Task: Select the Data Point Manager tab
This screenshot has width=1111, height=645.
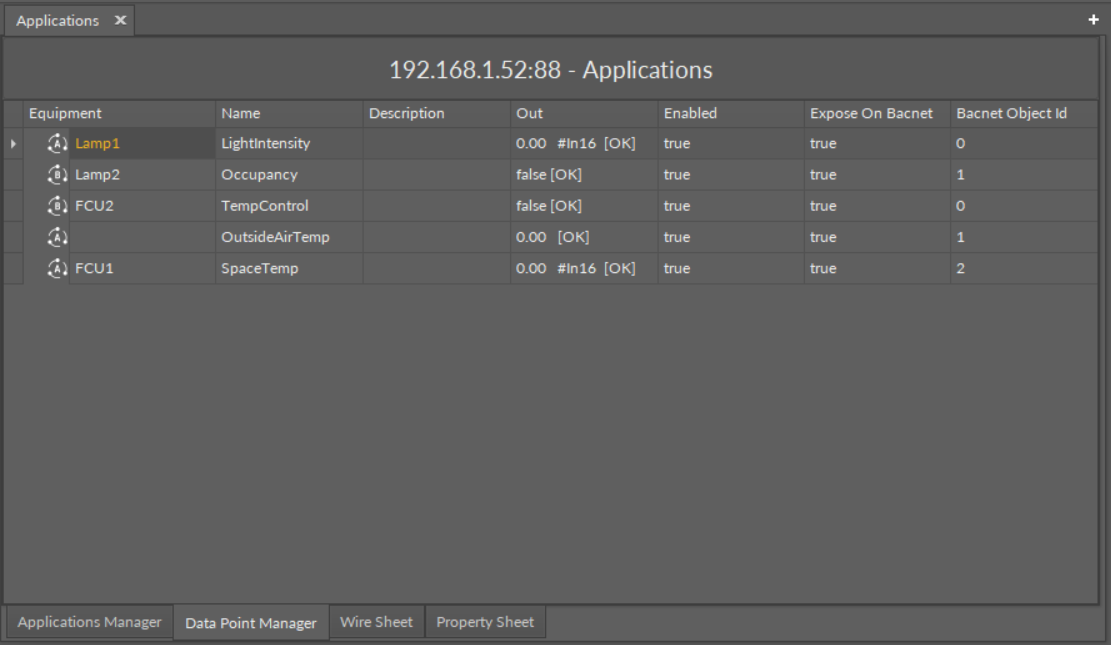Action: point(251,623)
